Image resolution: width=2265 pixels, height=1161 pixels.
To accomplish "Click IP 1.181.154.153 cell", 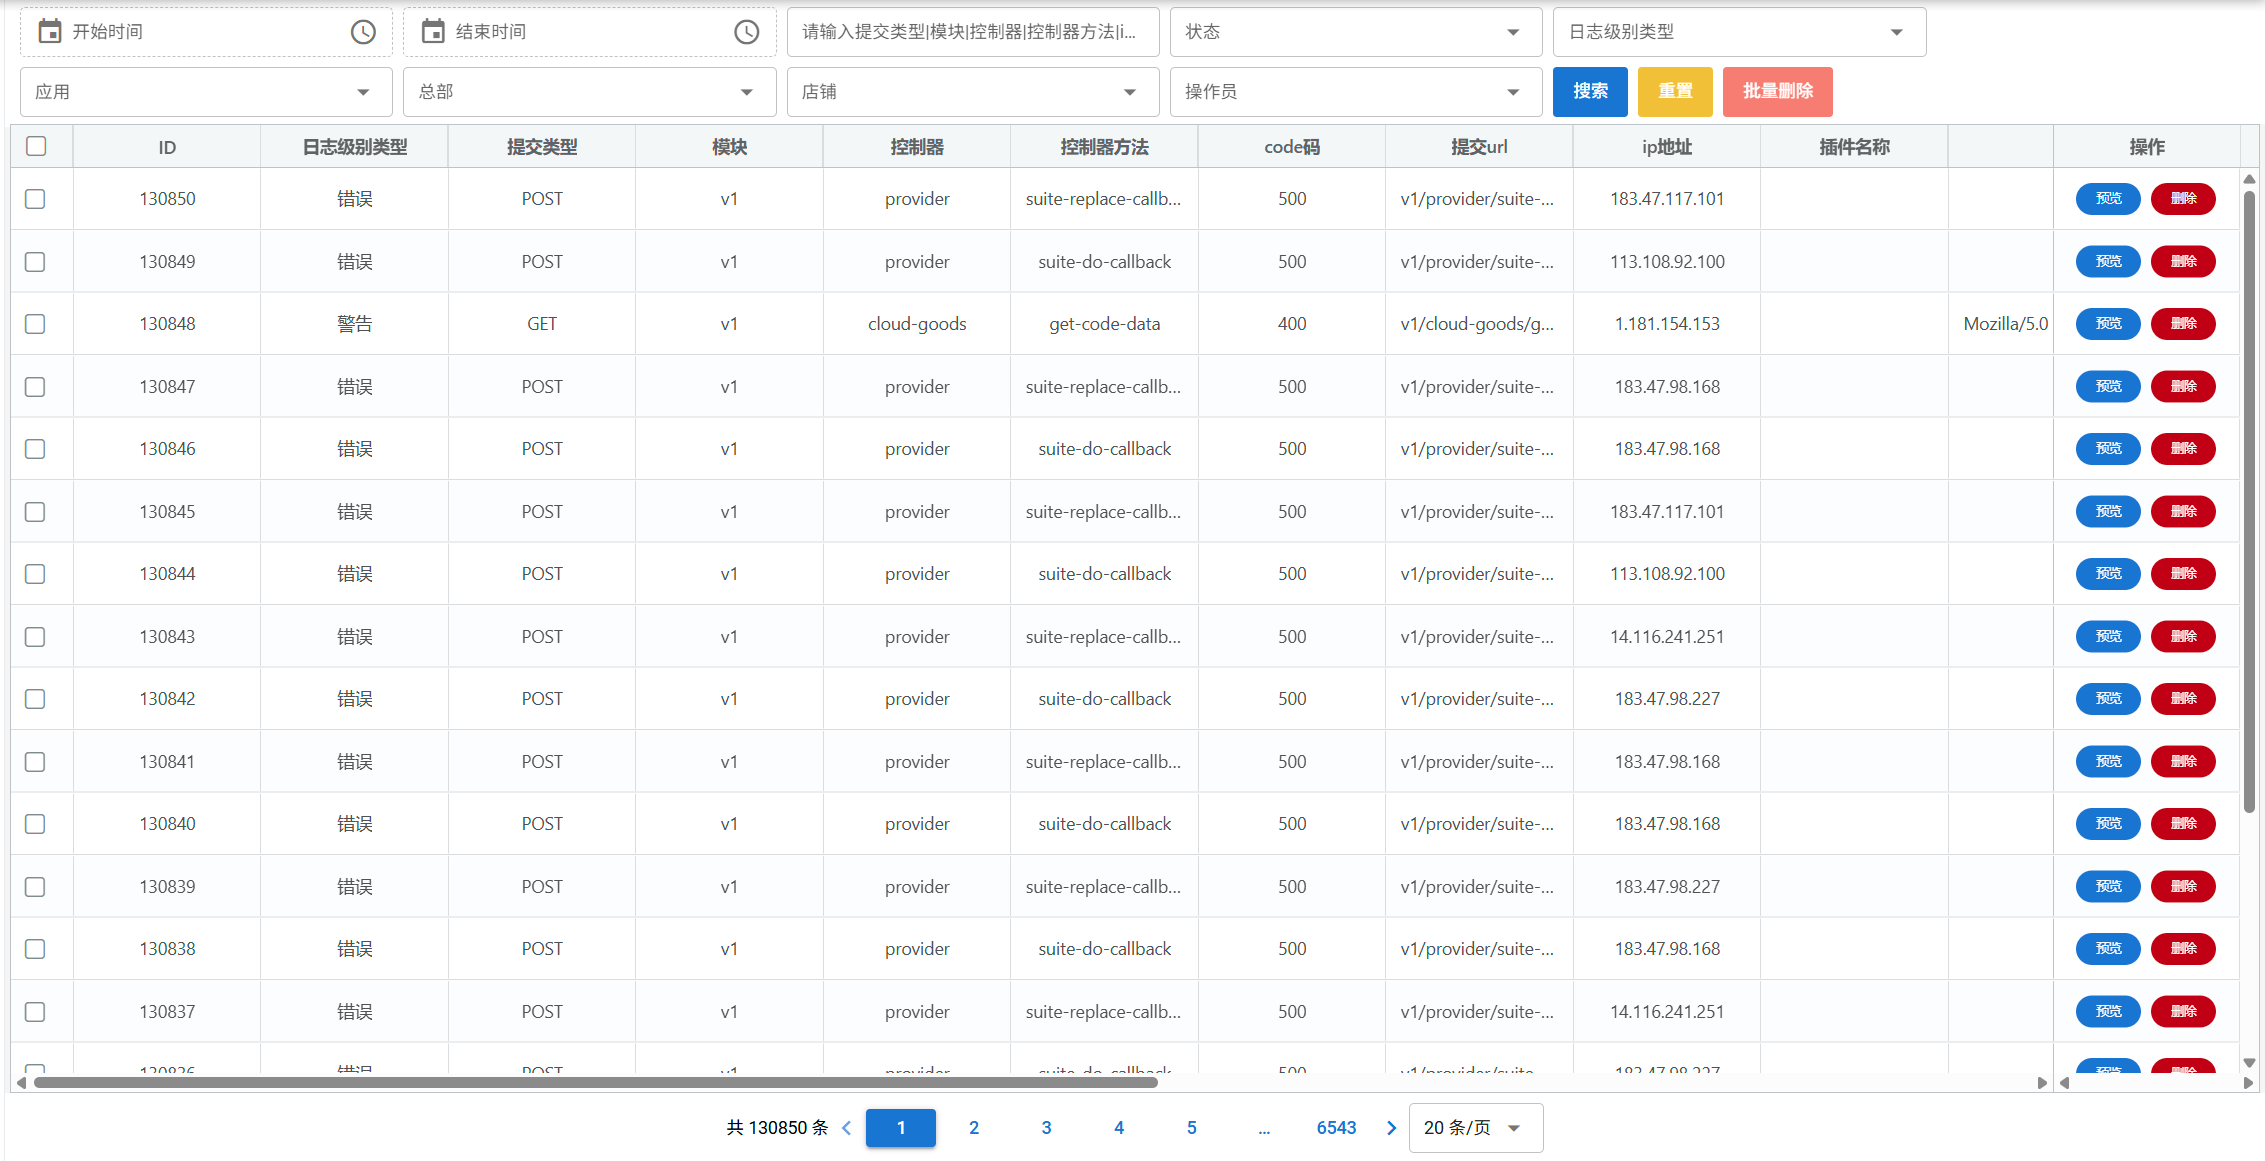I will (1667, 324).
